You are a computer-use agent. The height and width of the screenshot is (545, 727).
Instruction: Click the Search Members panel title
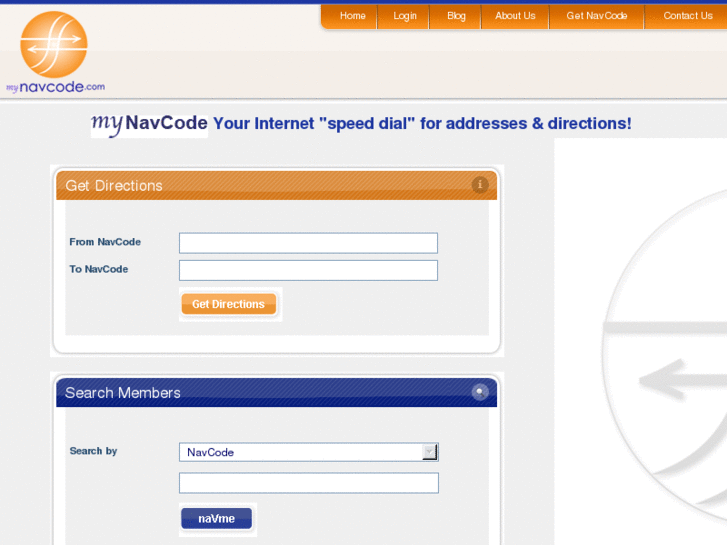(x=122, y=393)
